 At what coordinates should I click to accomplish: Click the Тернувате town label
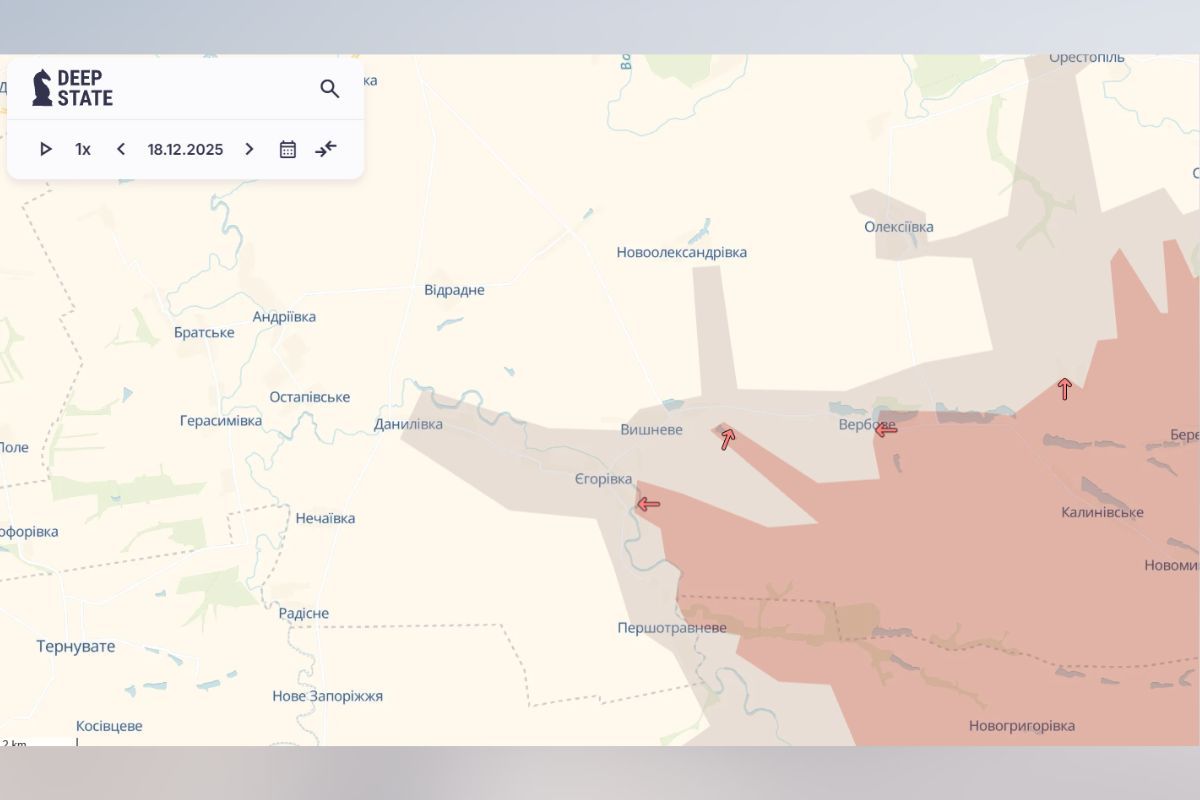click(x=76, y=646)
